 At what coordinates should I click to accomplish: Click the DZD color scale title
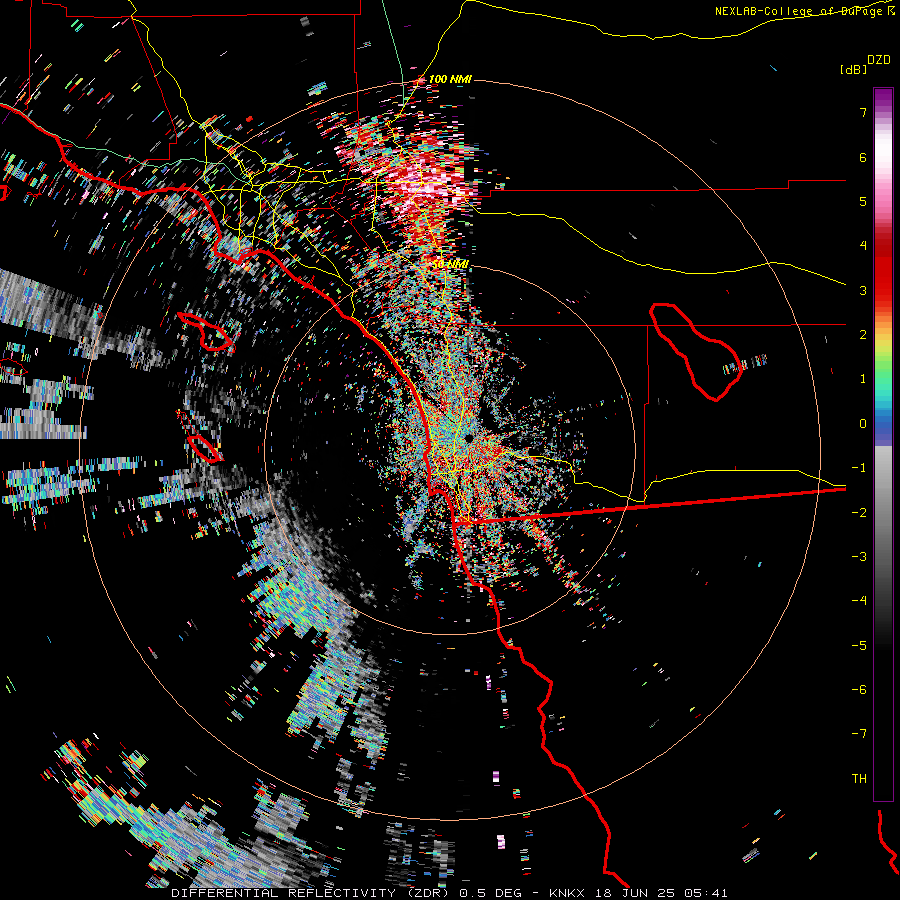point(879,60)
